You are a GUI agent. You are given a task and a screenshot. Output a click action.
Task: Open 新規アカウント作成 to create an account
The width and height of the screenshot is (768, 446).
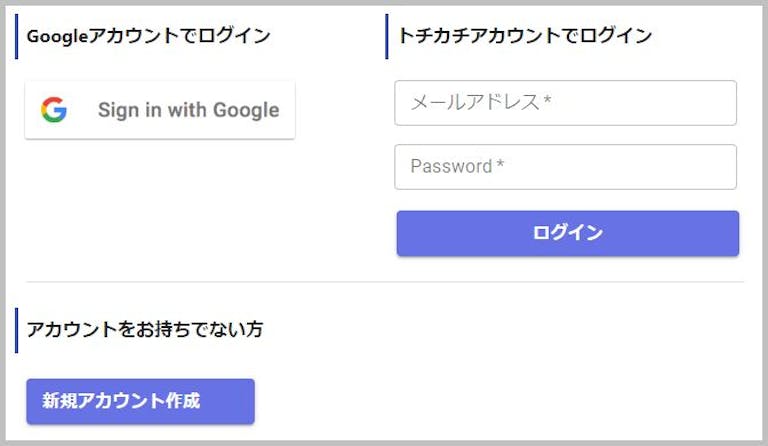pos(140,401)
